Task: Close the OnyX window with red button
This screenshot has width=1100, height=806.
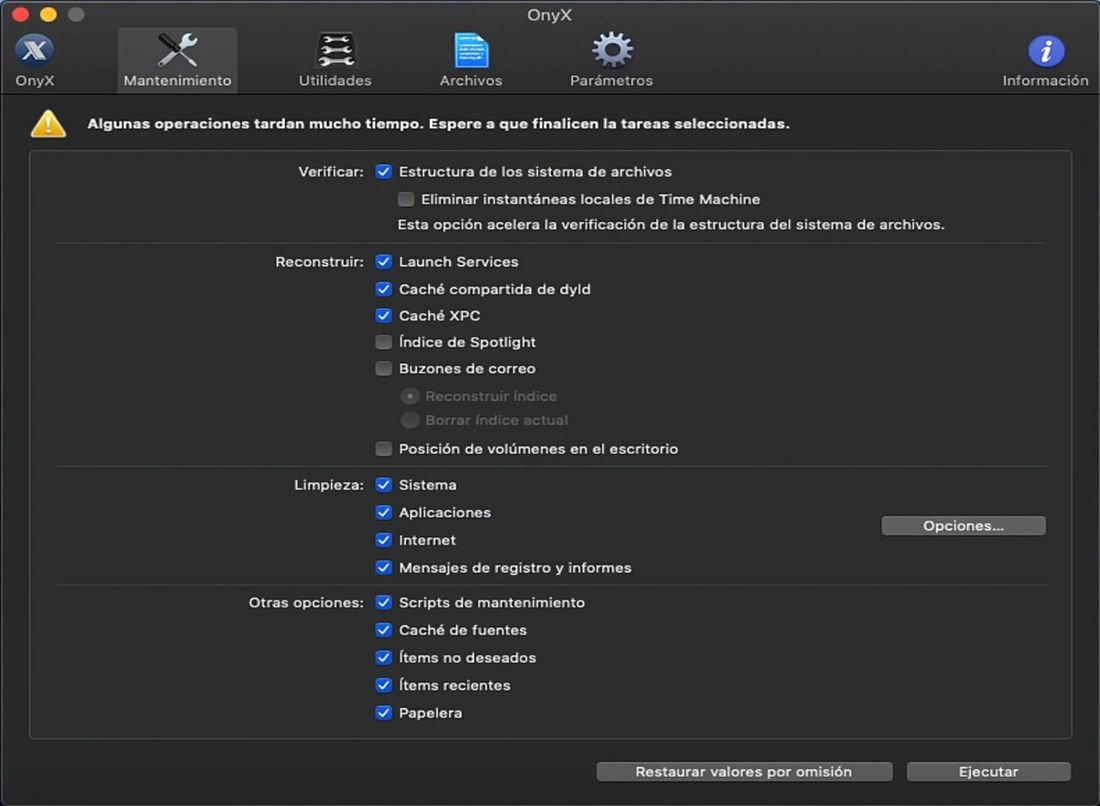Action: click(20, 13)
